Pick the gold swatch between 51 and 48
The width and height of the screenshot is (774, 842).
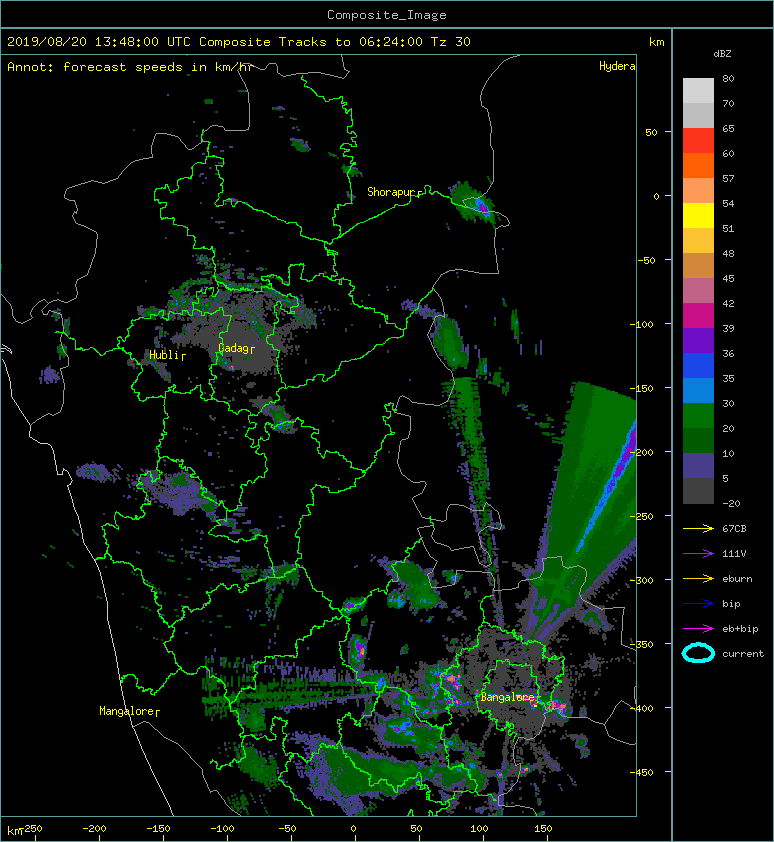tap(698, 241)
